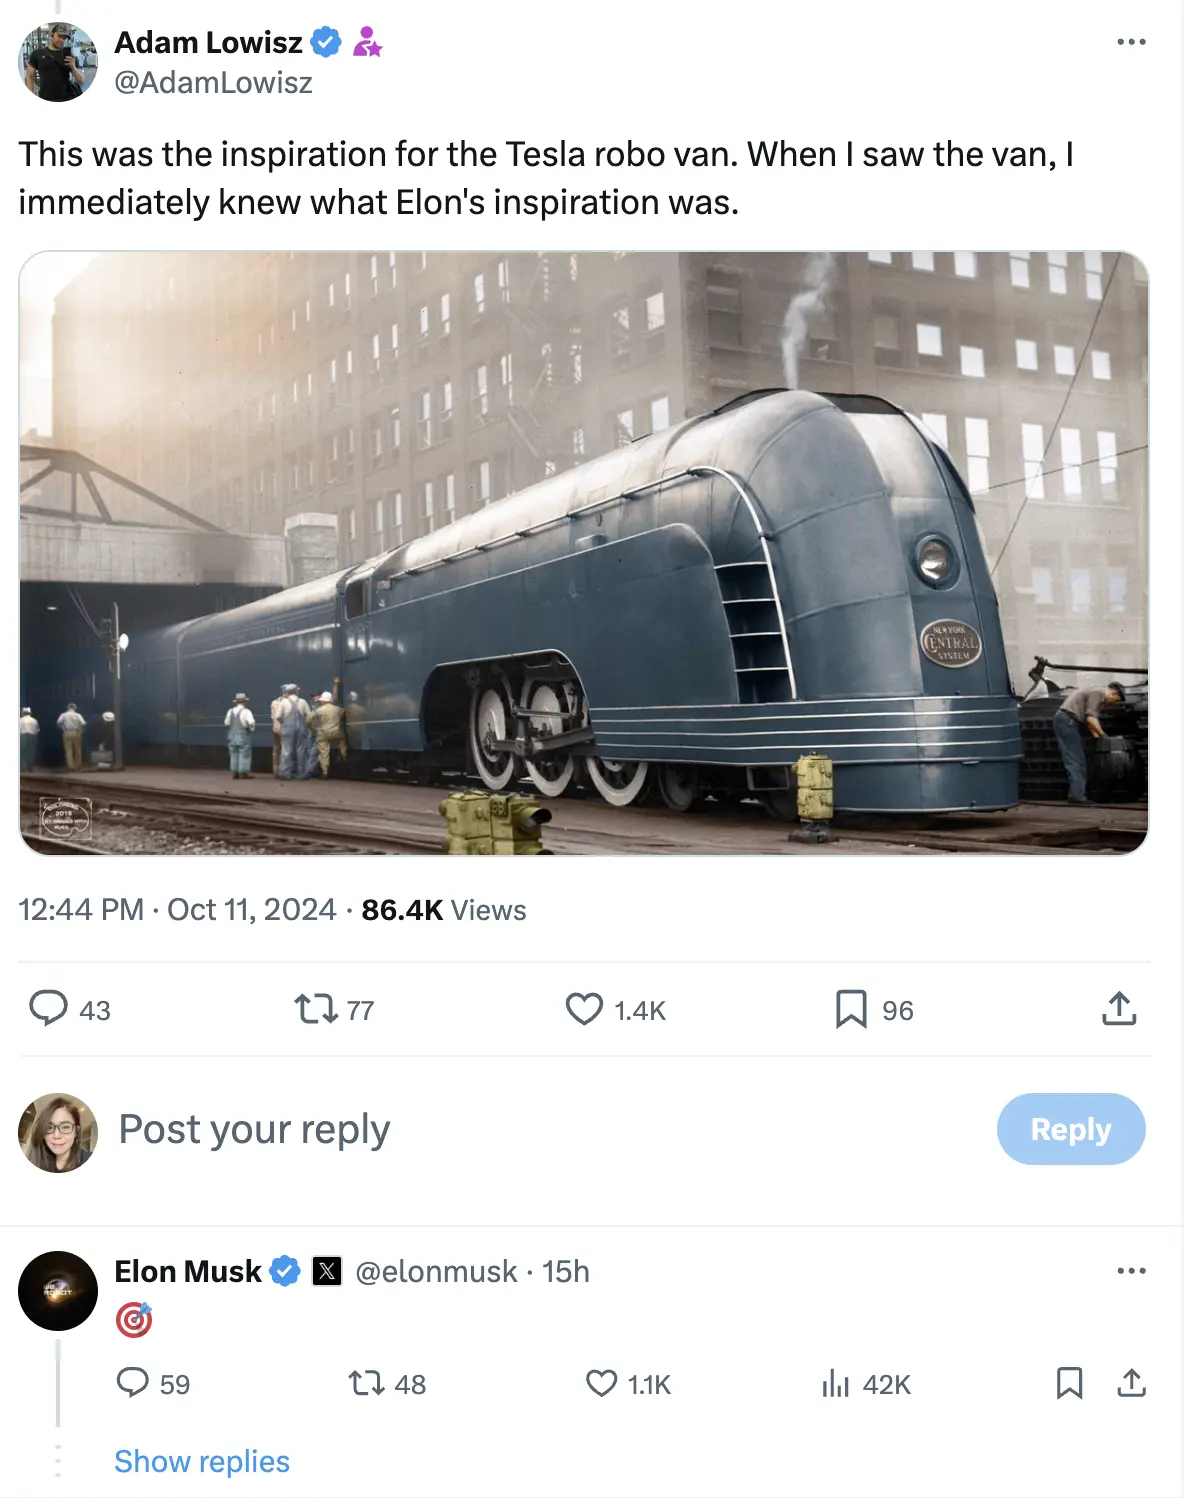Share Elon Musk's reply
The width and height of the screenshot is (1184, 1498).
tap(1131, 1383)
